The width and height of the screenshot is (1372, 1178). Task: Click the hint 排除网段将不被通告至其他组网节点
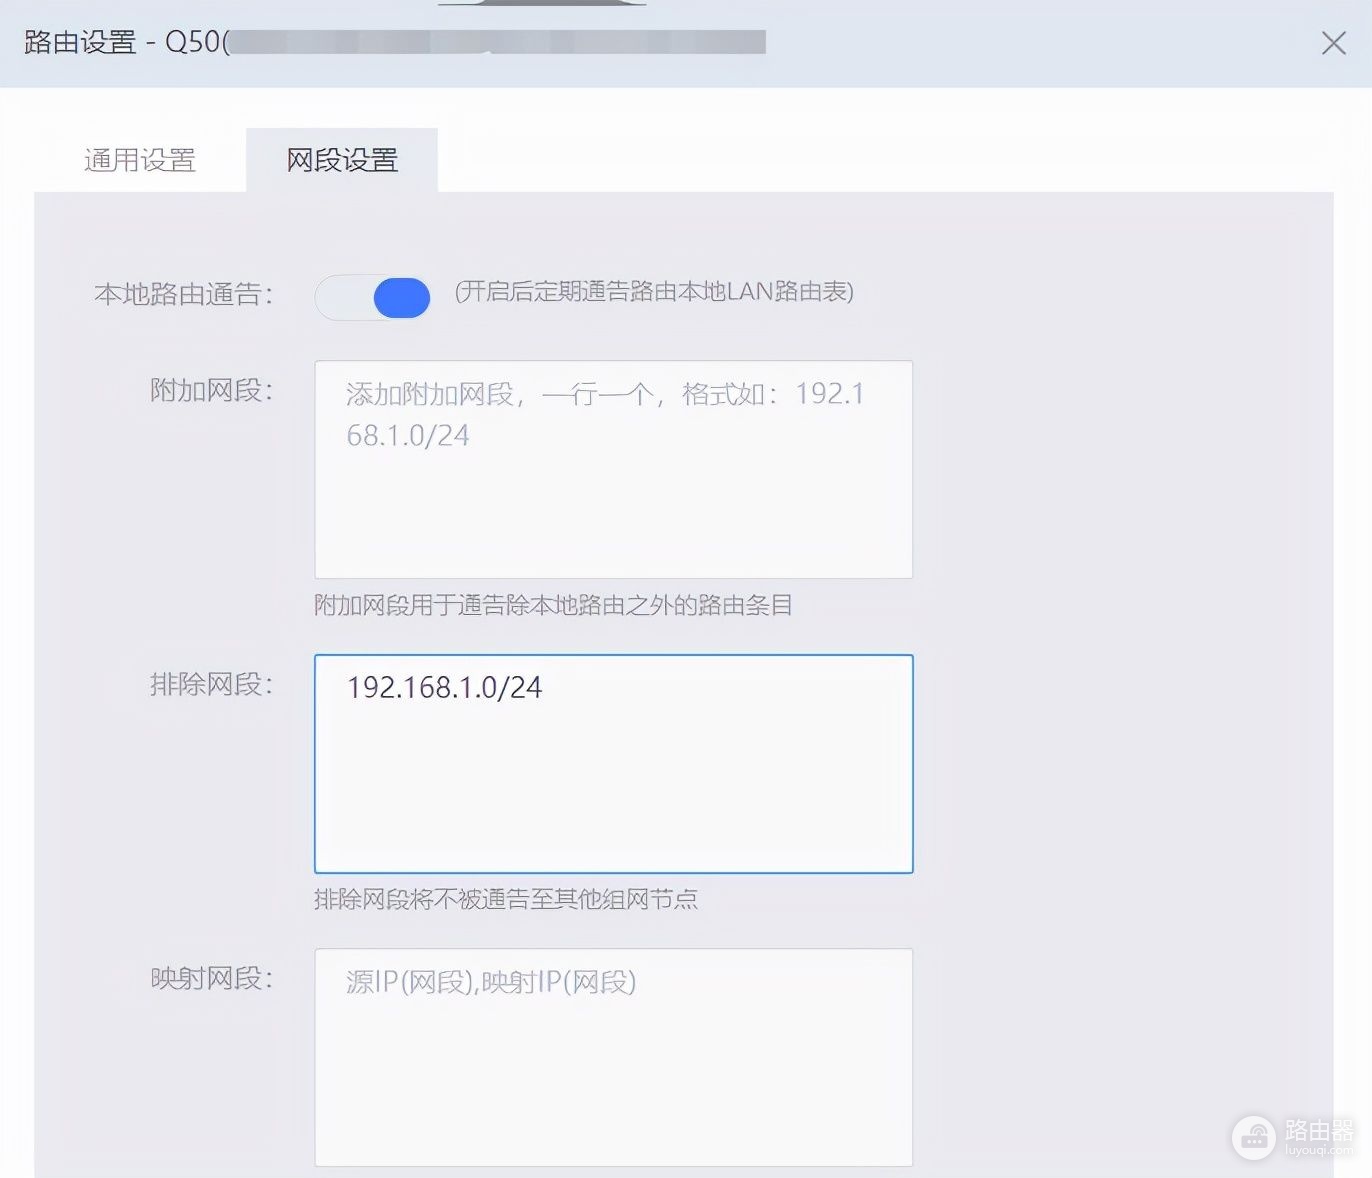pyautogui.click(x=506, y=899)
